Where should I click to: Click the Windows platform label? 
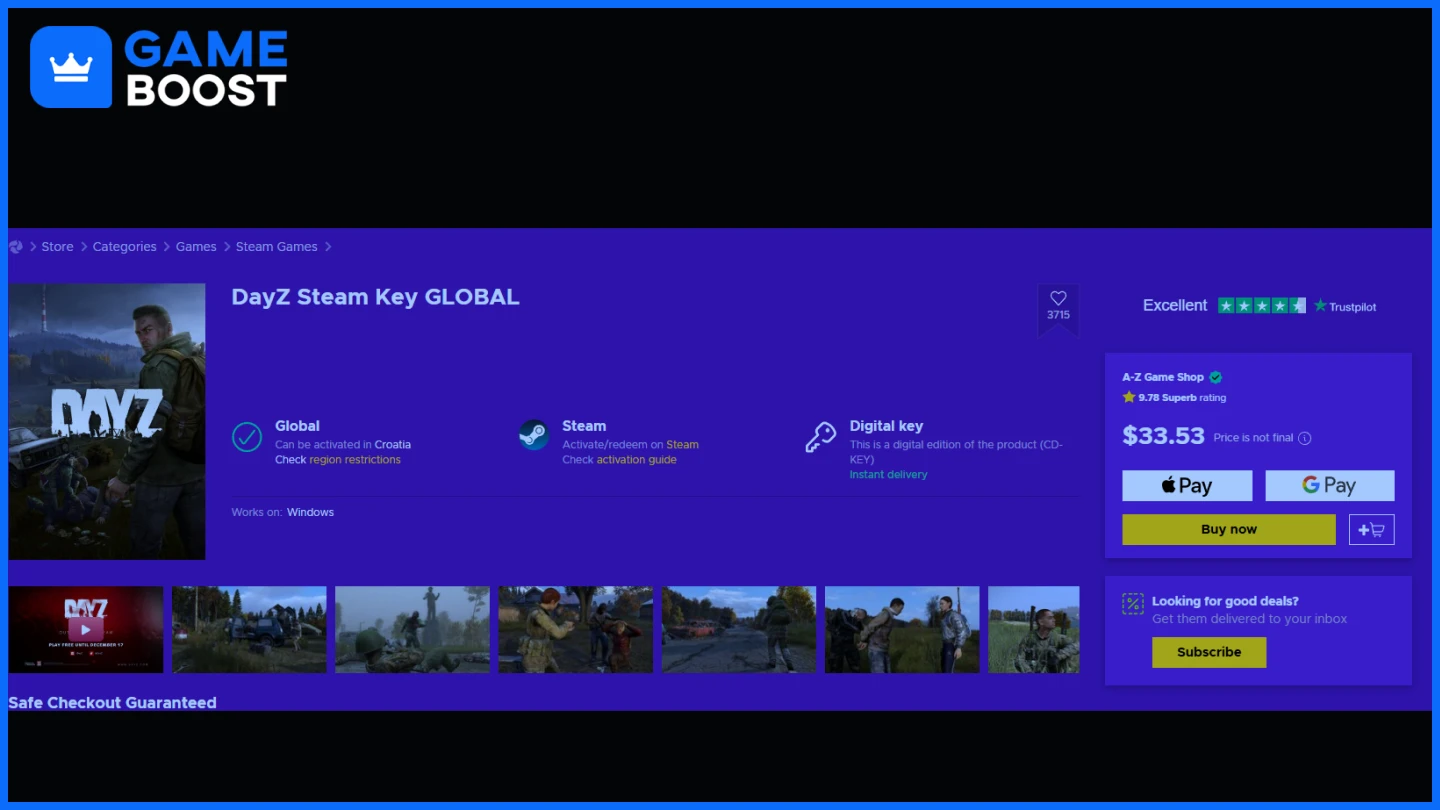310,512
